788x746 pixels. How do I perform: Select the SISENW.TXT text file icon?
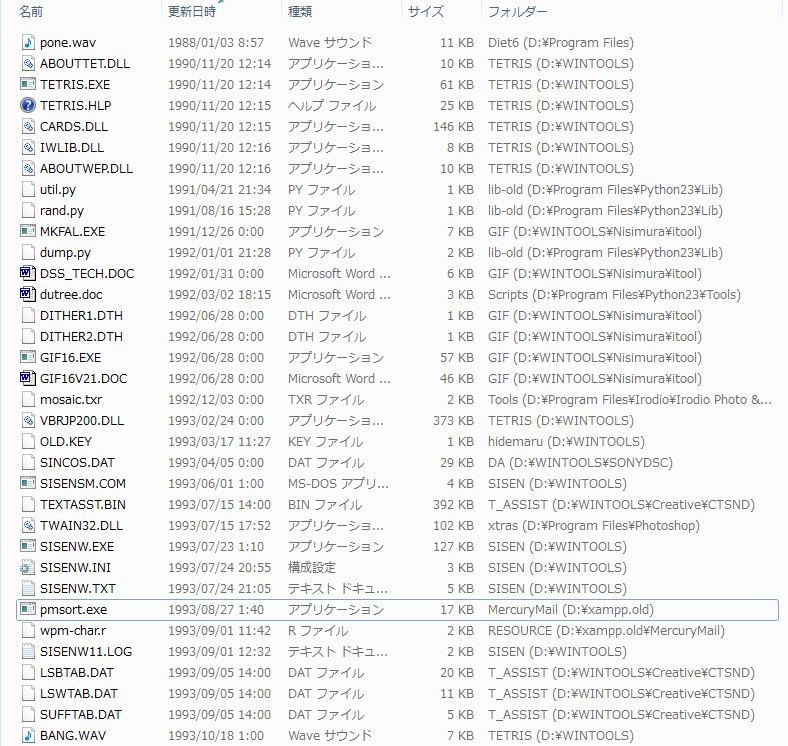coord(28,589)
